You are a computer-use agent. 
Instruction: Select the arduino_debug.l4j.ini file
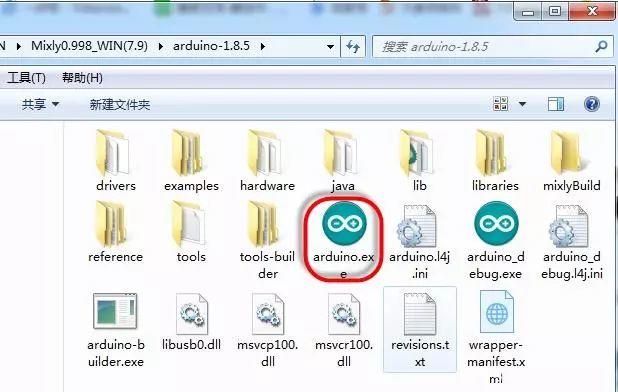[571, 241]
